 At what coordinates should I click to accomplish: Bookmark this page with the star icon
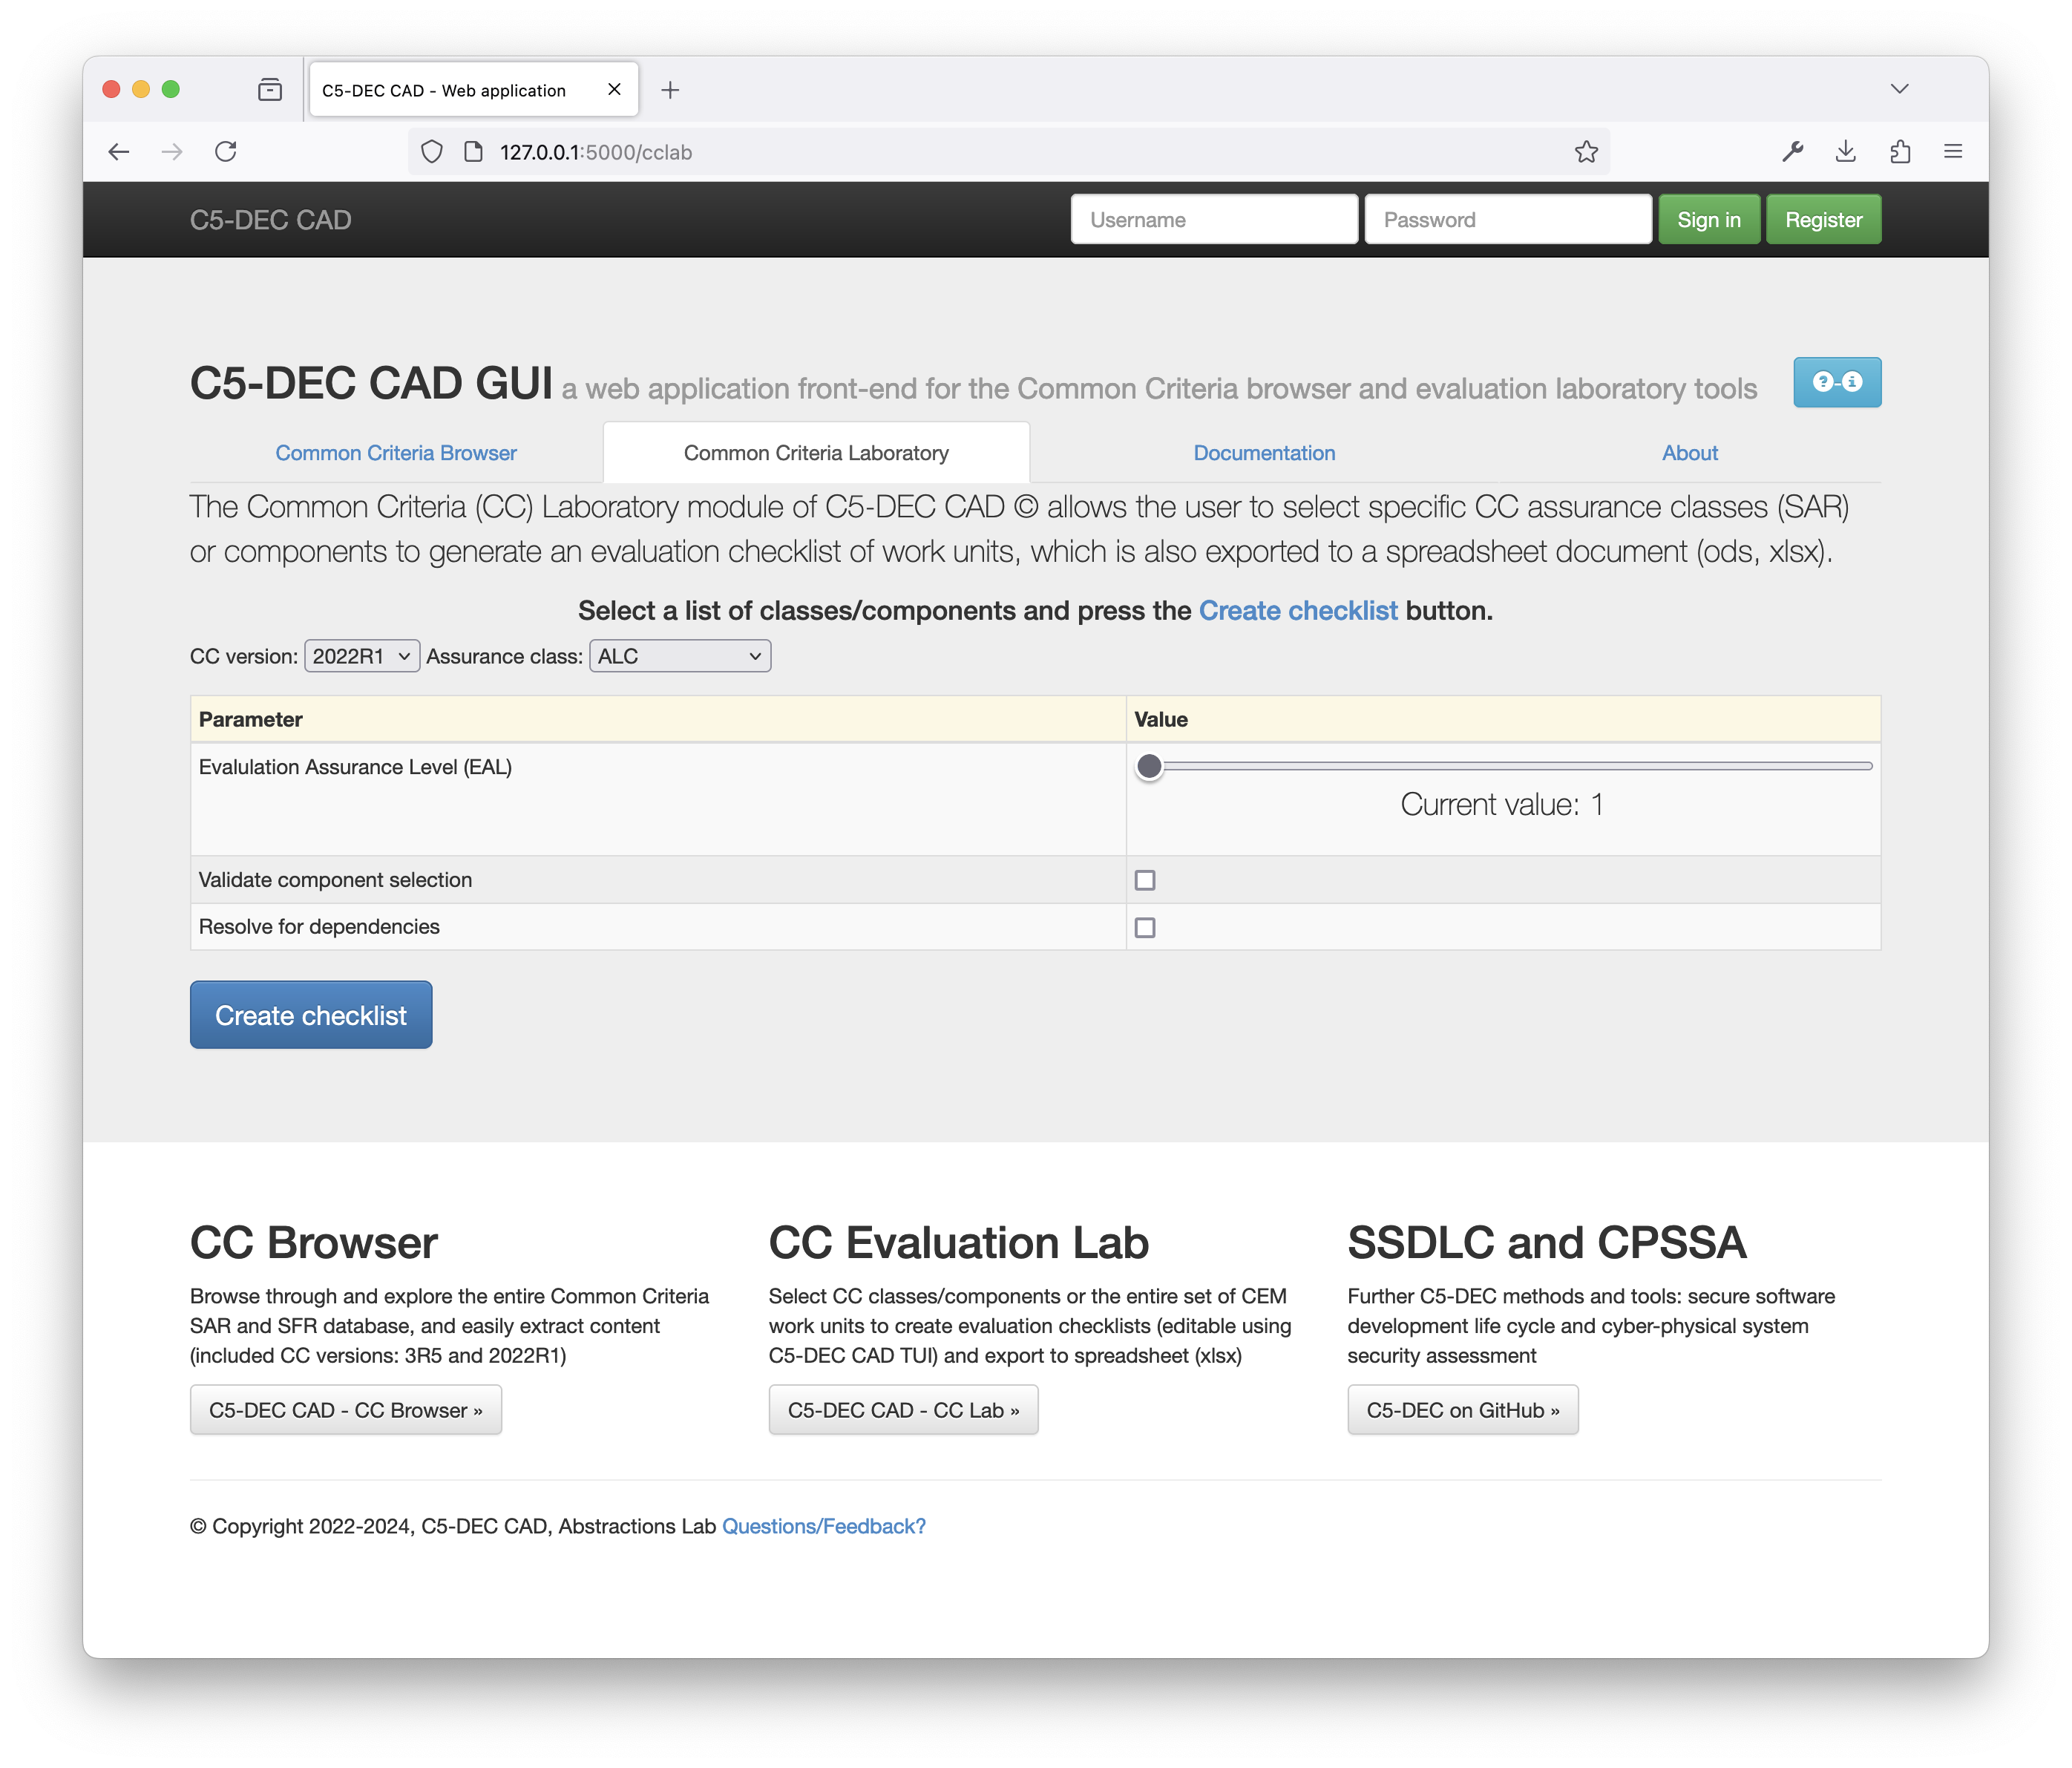pos(1586,152)
